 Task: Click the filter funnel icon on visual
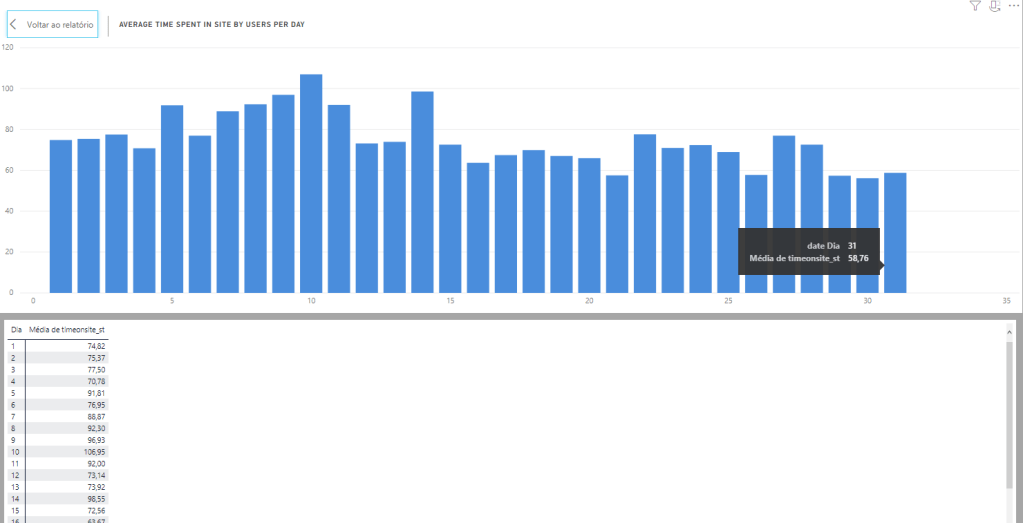(x=975, y=6)
